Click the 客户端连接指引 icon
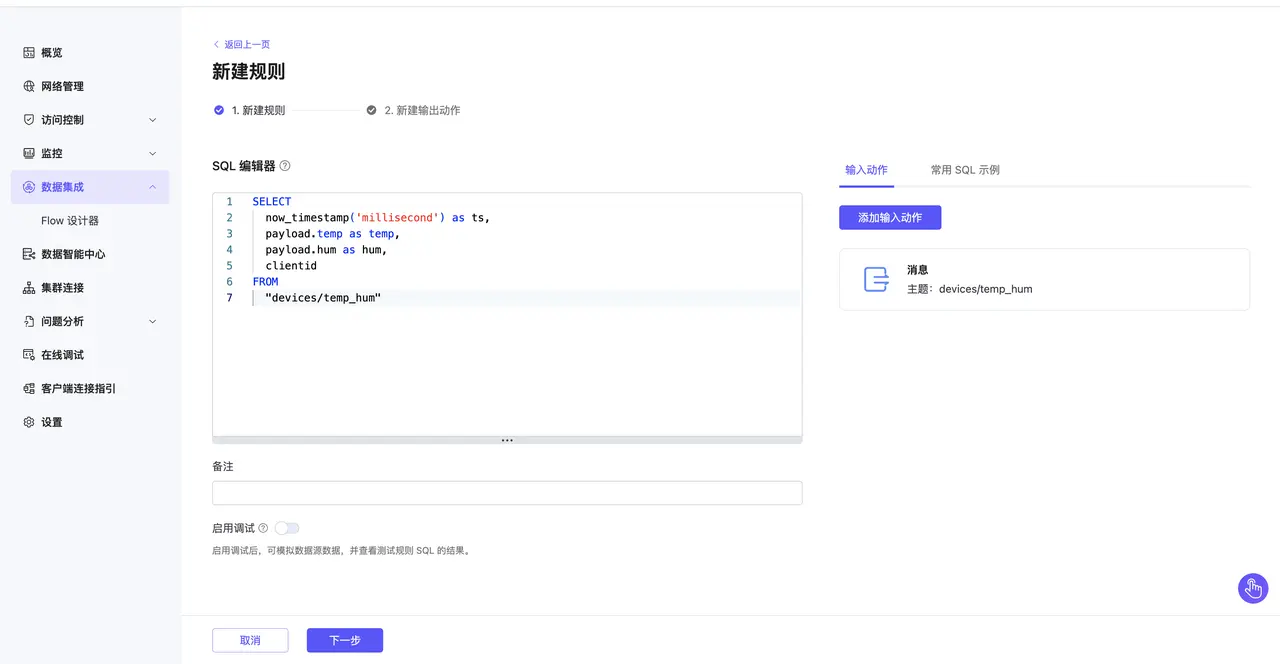 click(x=29, y=388)
